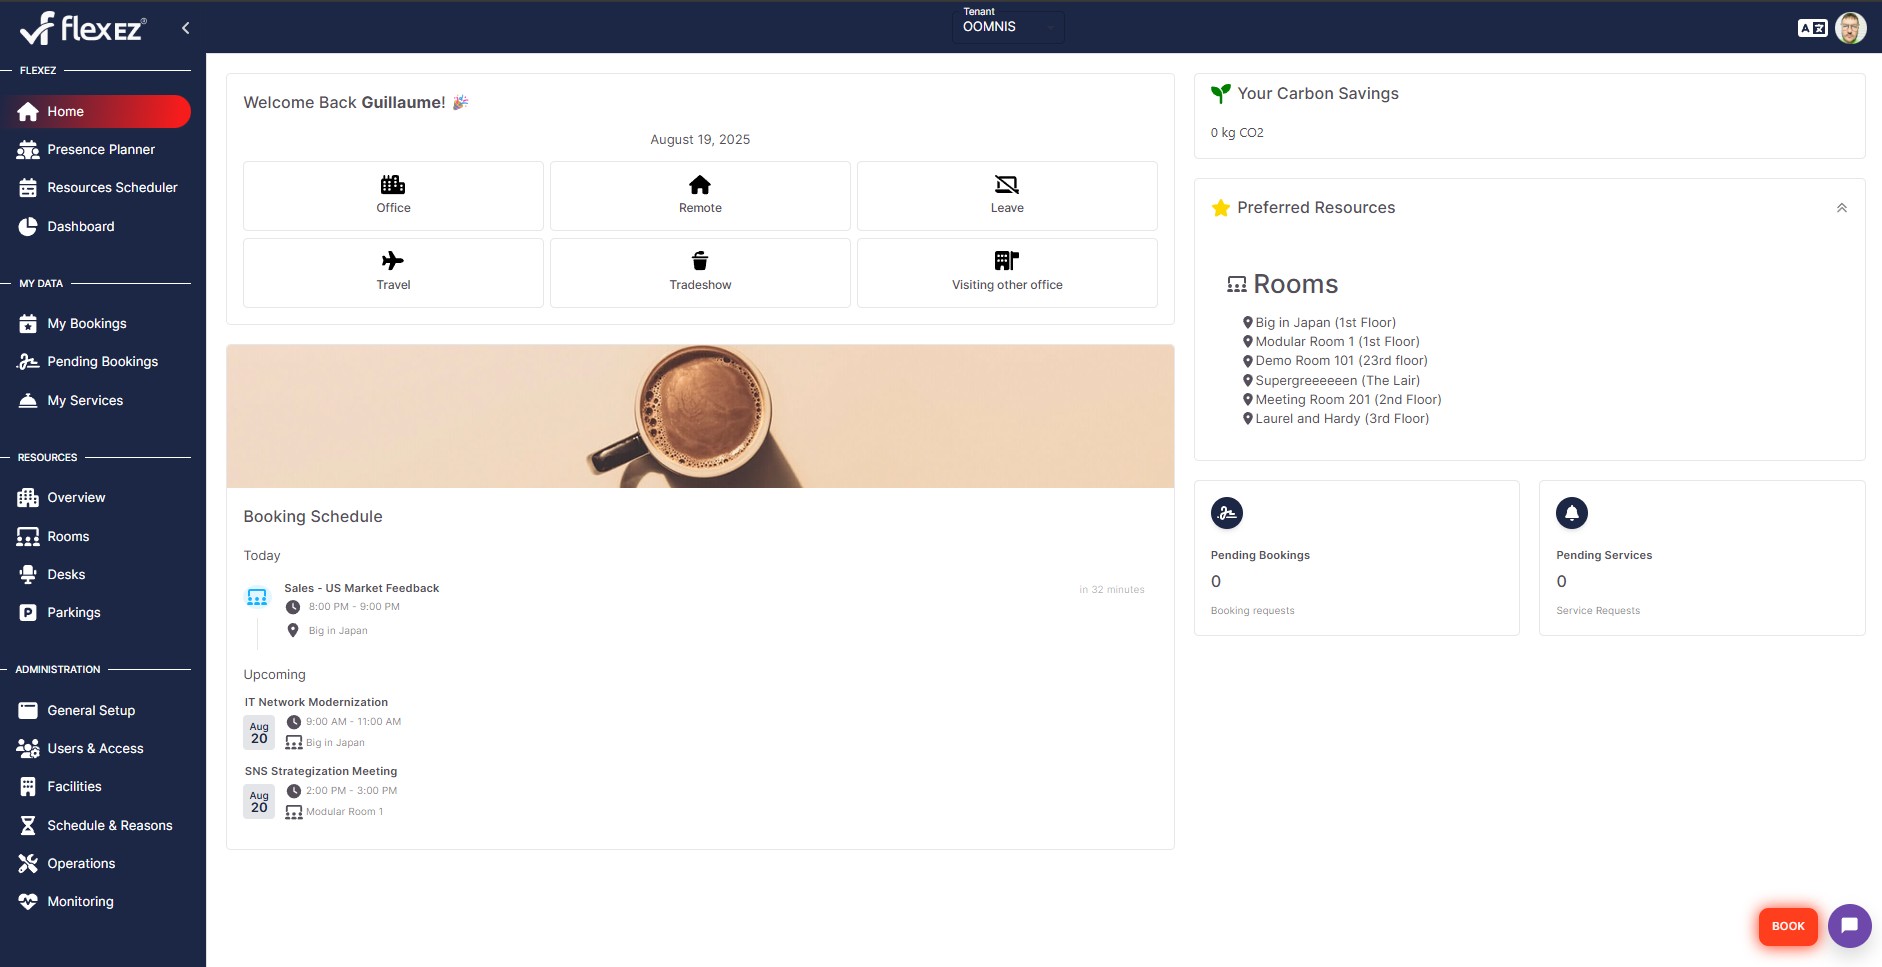Open the Resources Scheduler
This screenshot has width=1882, height=967.
(112, 187)
